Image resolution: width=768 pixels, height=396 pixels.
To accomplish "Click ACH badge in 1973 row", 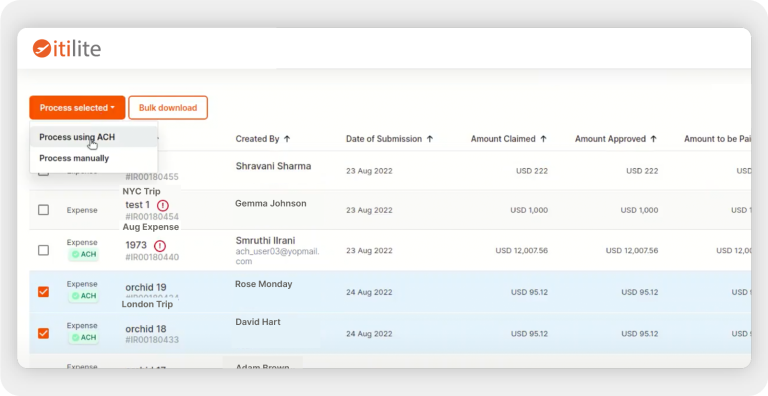I will (x=83, y=254).
